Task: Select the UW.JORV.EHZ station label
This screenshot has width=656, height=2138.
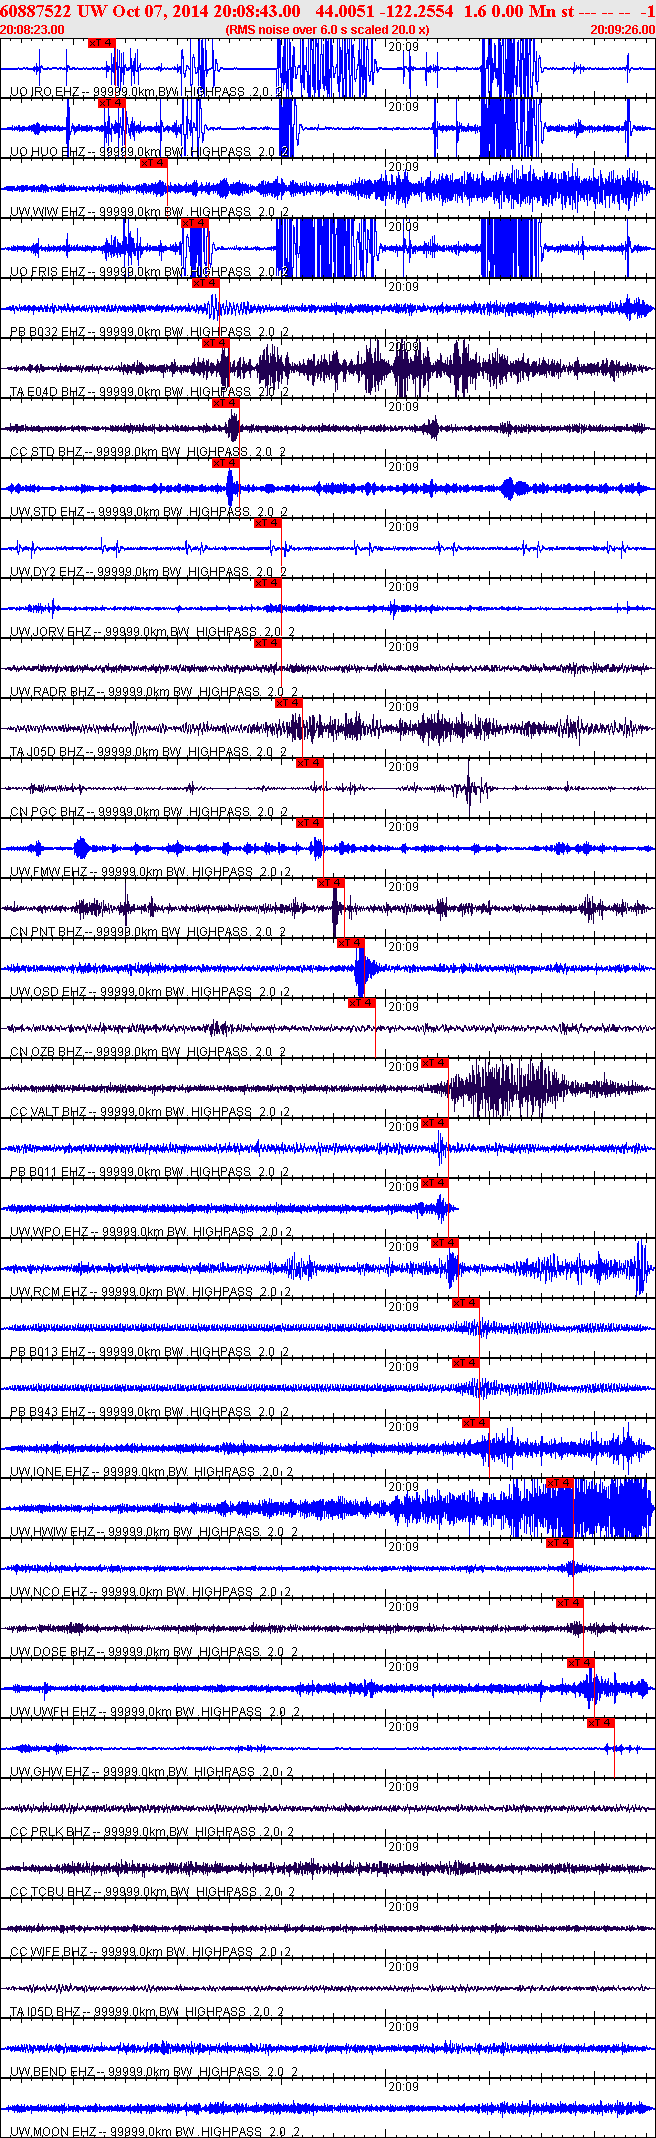Action: click(x=153, y=632)
